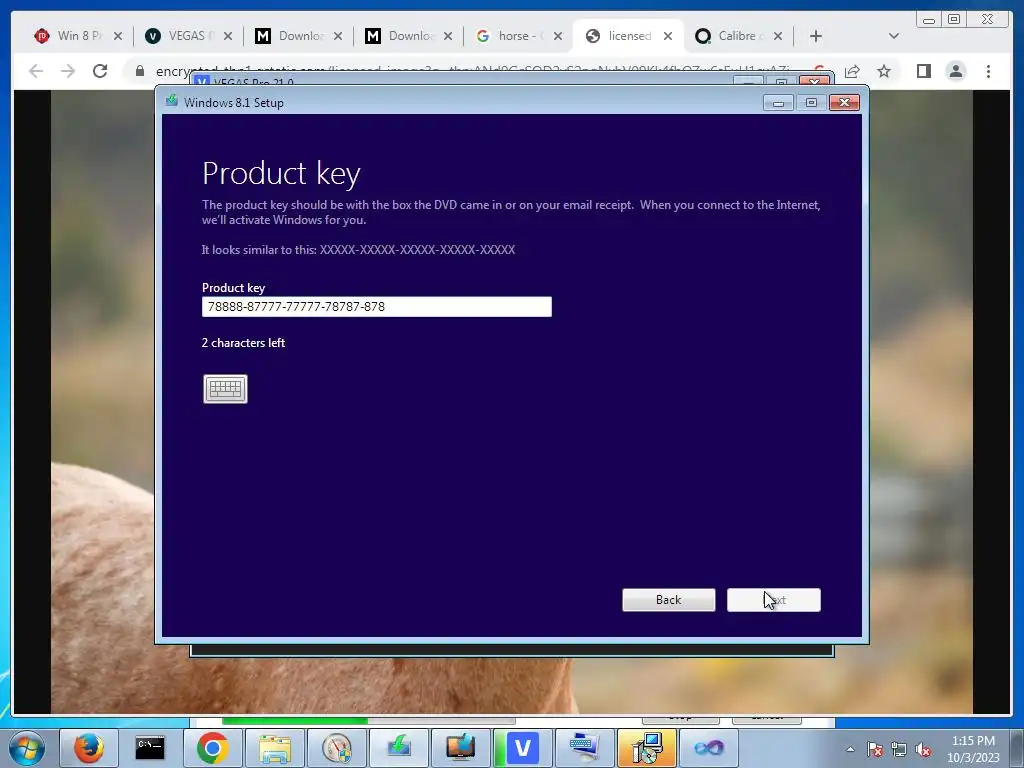
Task: Open Chrome profile avatar menu
Action: [x=956, y=71]
